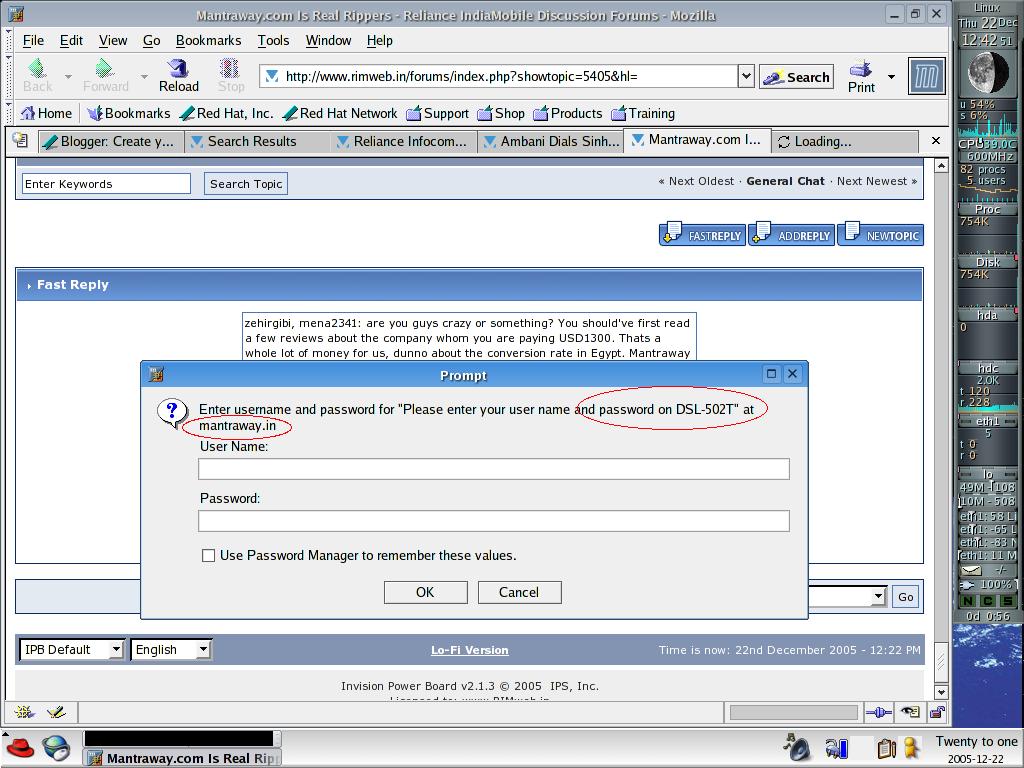1024x768 pixels.
Task: Open the Tools menu
Action: tap(273, 40)
